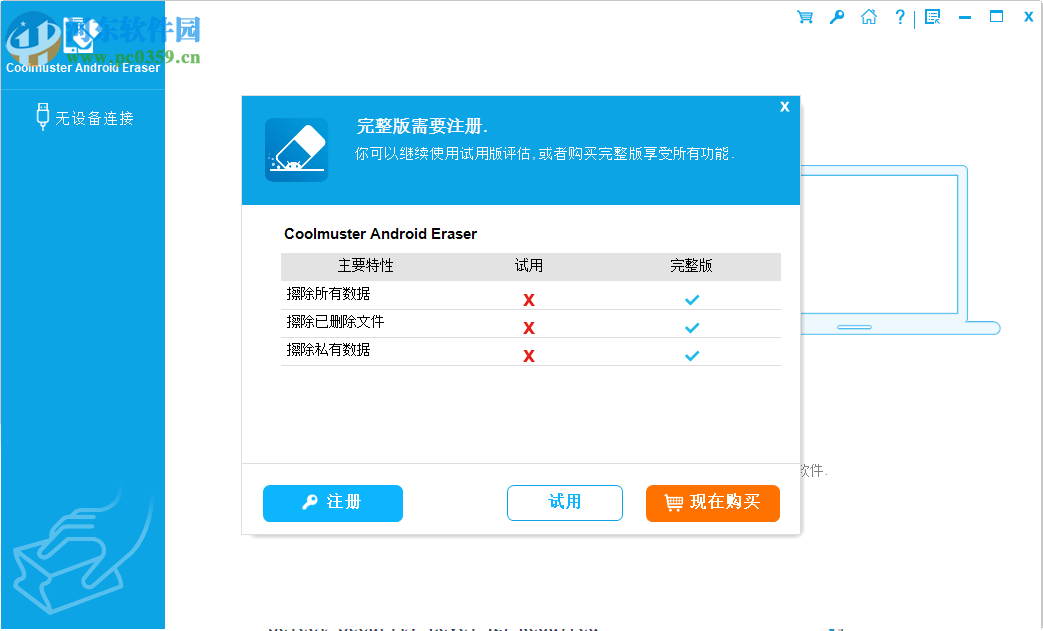Click the green checkmark for 擦除所有数据
Viewport: 1043px width, 631px height.
(691, 298)
